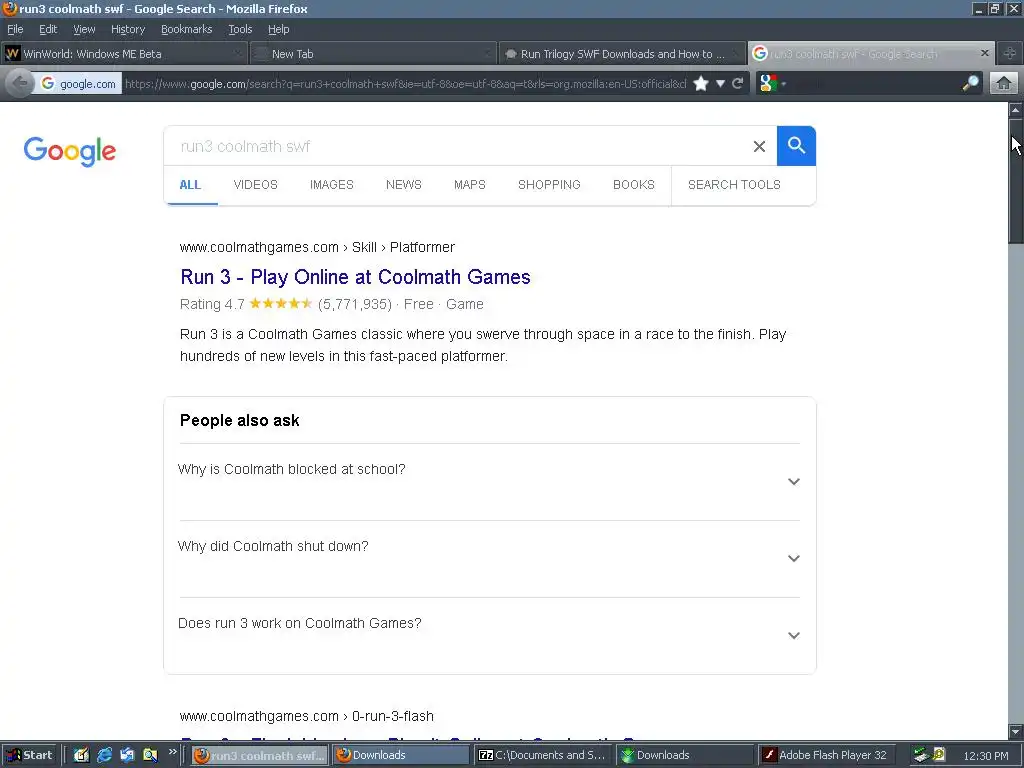The height and width of the screenshot is (768, 1024).
Task: Launch Outlook Express from quick launch
Action: (127, 755)
